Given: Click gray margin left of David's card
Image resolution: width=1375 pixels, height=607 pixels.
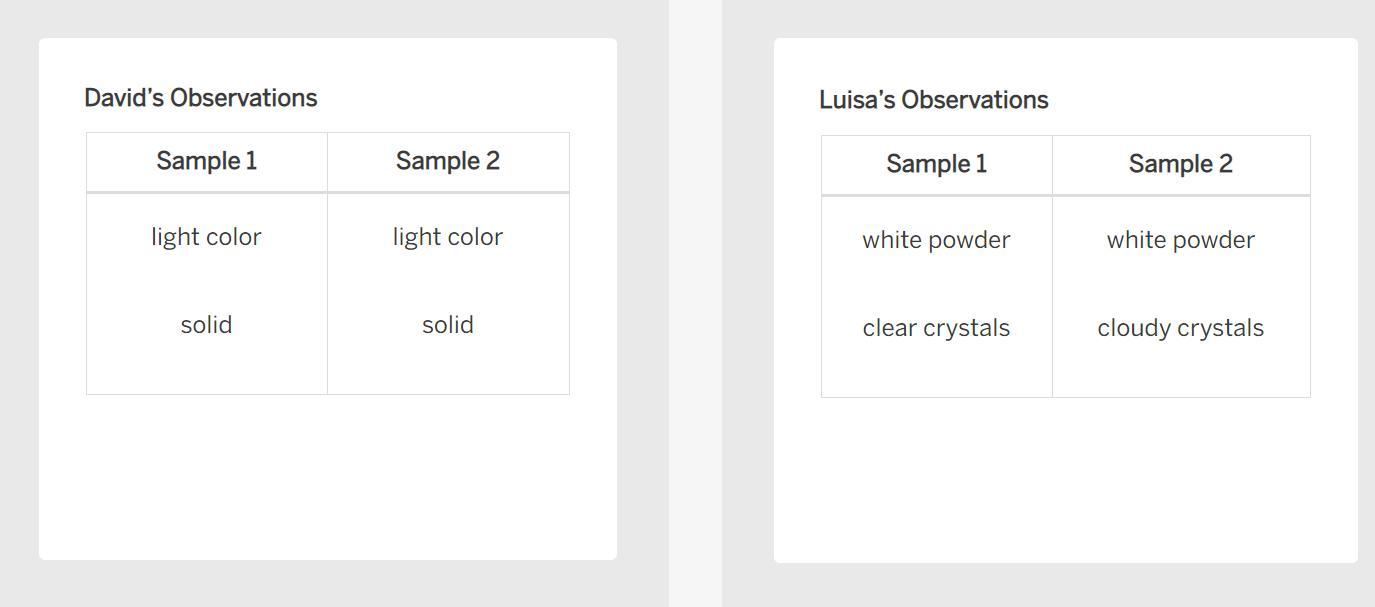Looking at the screenshot, I should click(x=19, y=300).
